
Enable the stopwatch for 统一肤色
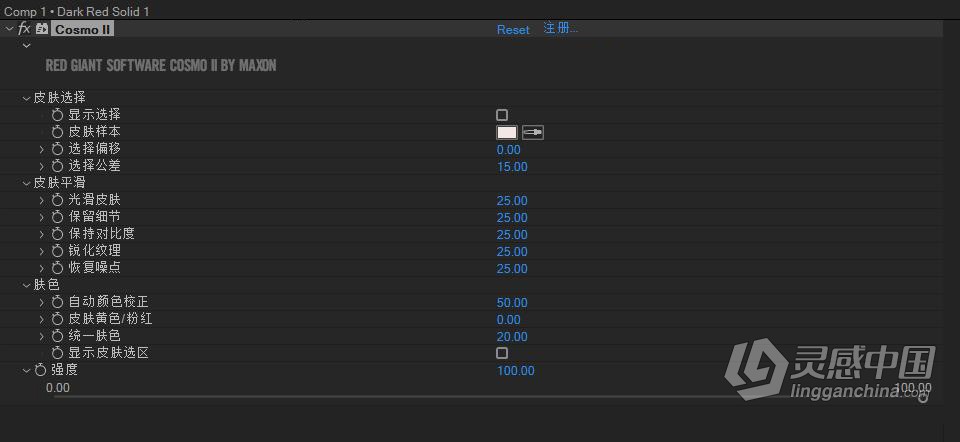[58, 336]
